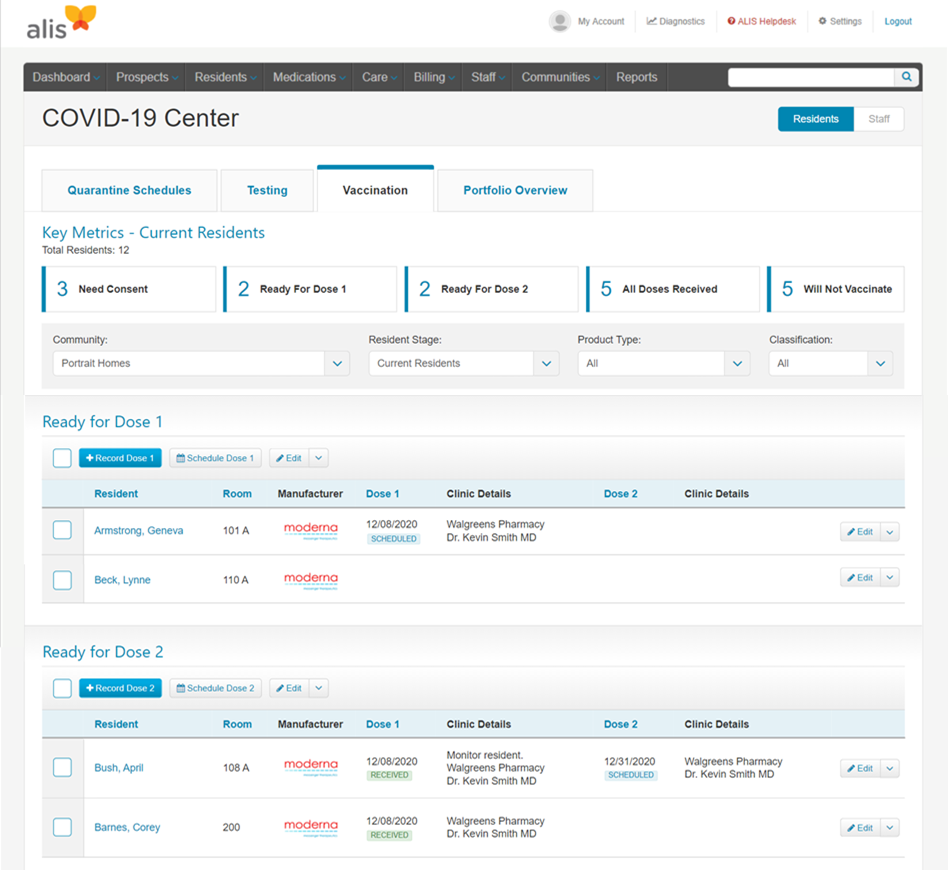This screenshot has height=870, width=948.
Task: Open resident Beck, Lynne
Action: point(122,580)
